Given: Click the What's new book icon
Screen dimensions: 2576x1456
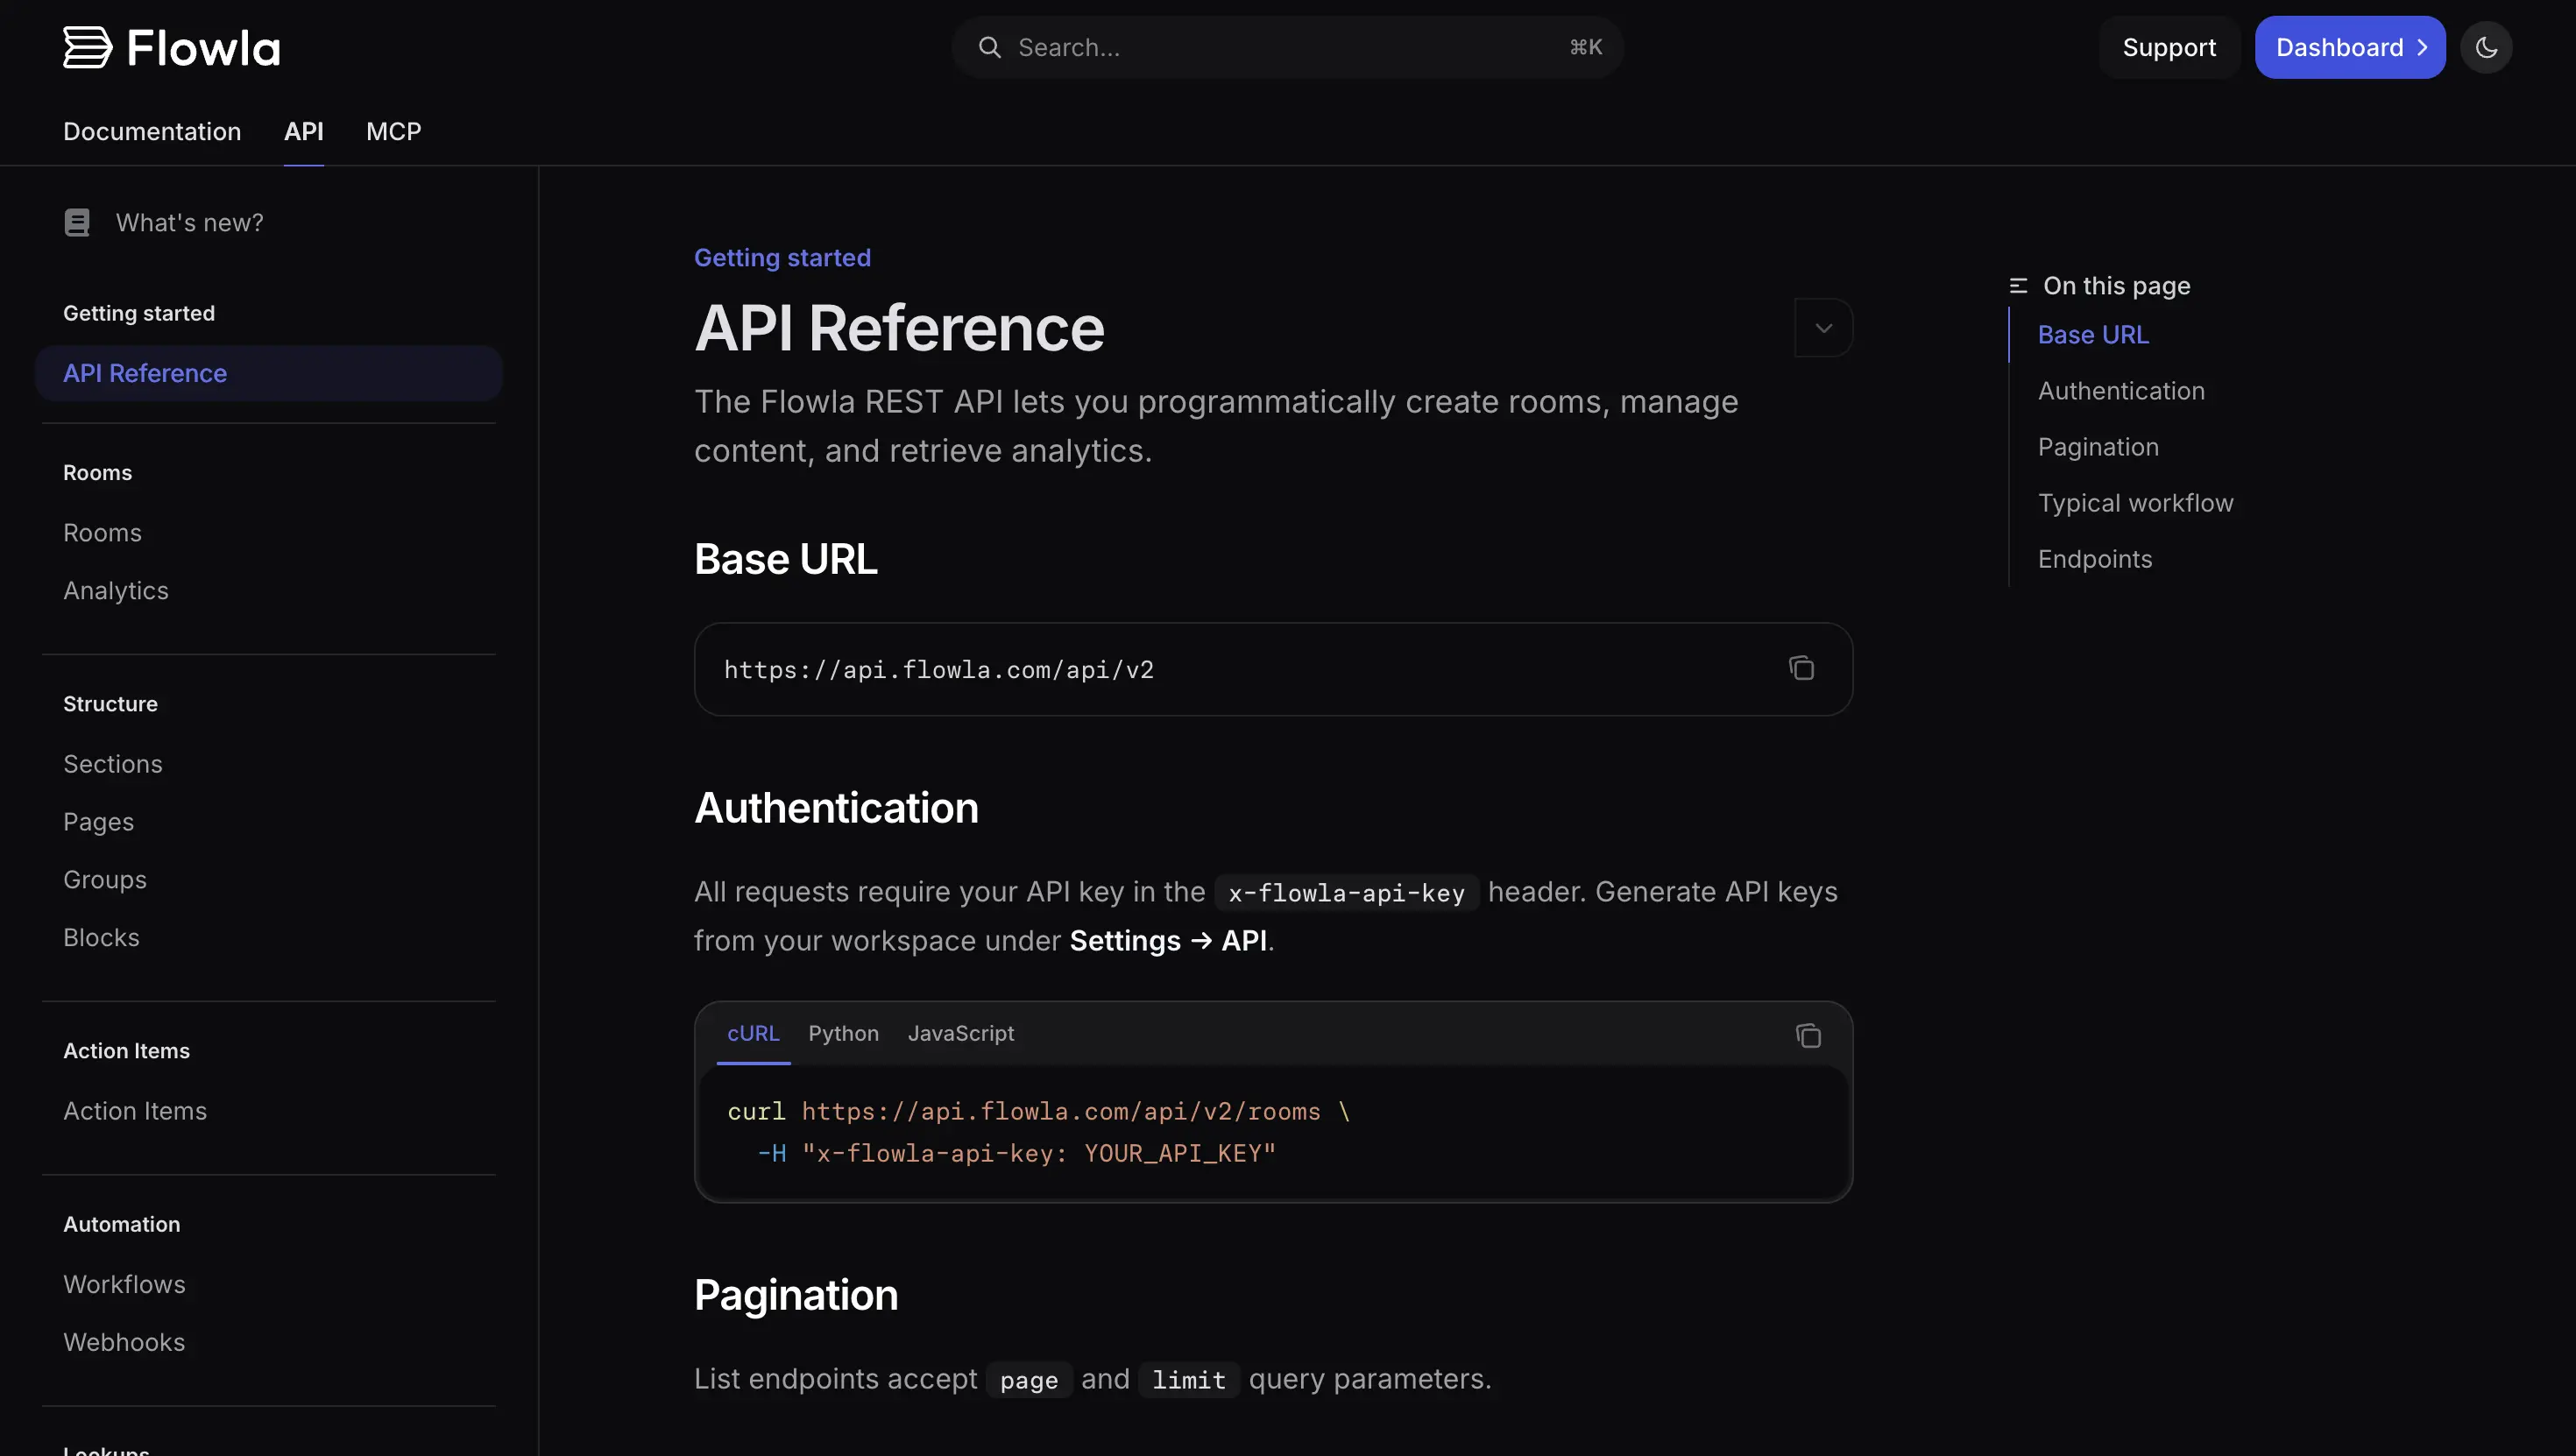Looking at the screenshot, I should [77, 222].
